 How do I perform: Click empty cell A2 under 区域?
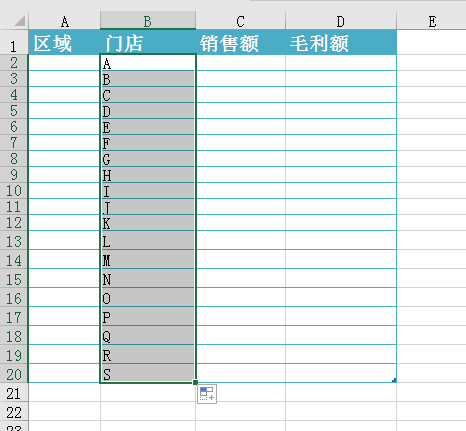65,63
